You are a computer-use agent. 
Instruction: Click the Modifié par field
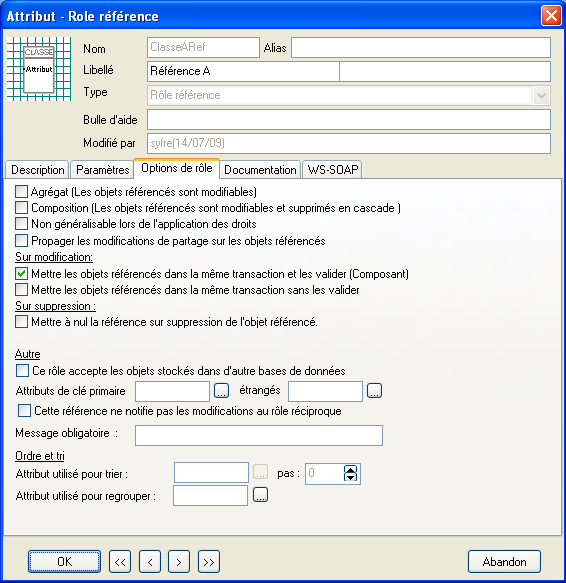[x=349, y=143]
